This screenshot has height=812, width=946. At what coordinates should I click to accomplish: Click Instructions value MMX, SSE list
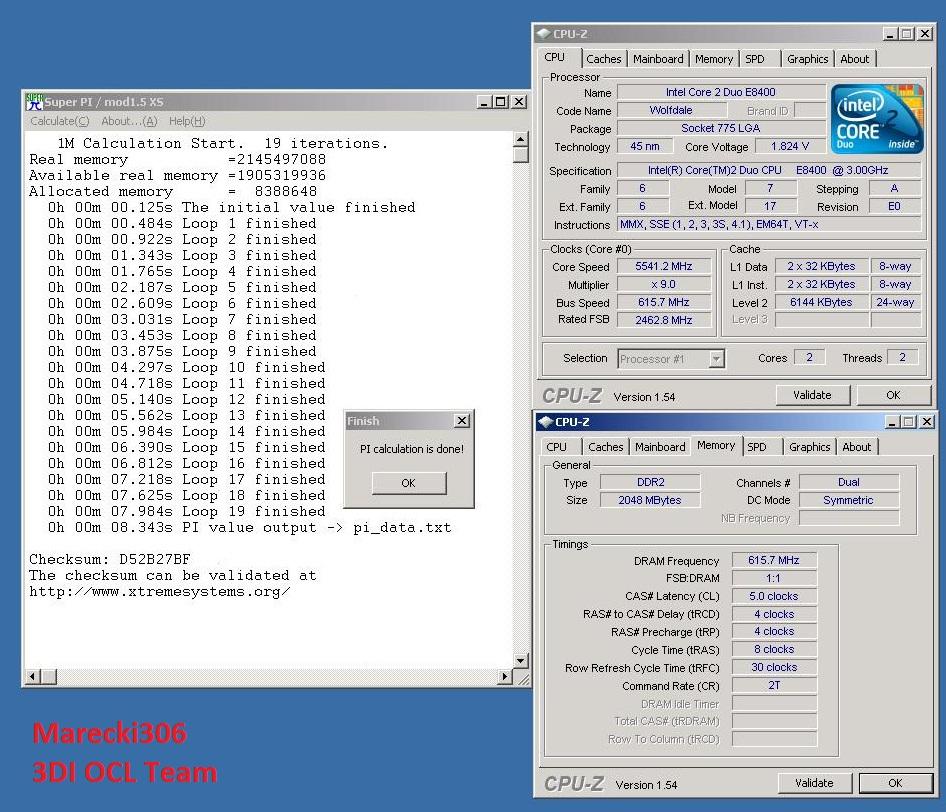coord(770,224)
